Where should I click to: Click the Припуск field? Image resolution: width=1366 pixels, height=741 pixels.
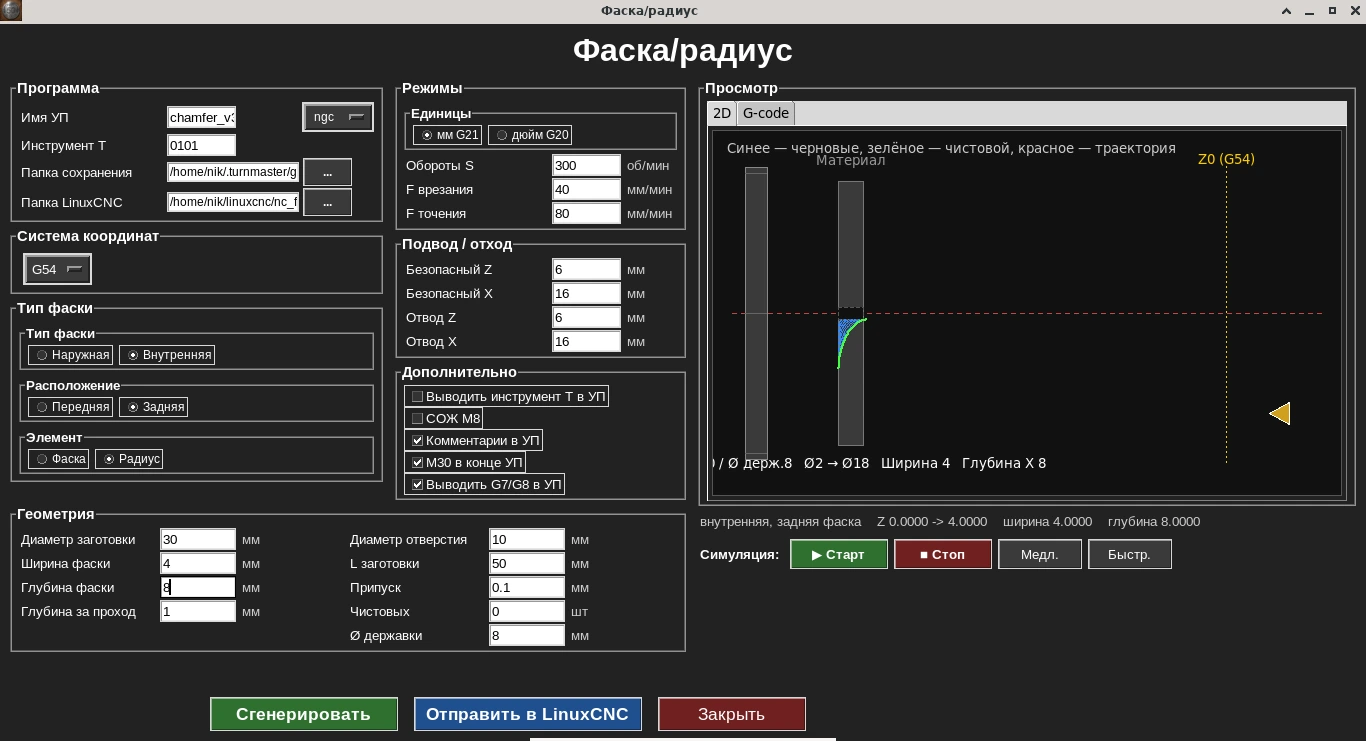[x=527, y=587]
